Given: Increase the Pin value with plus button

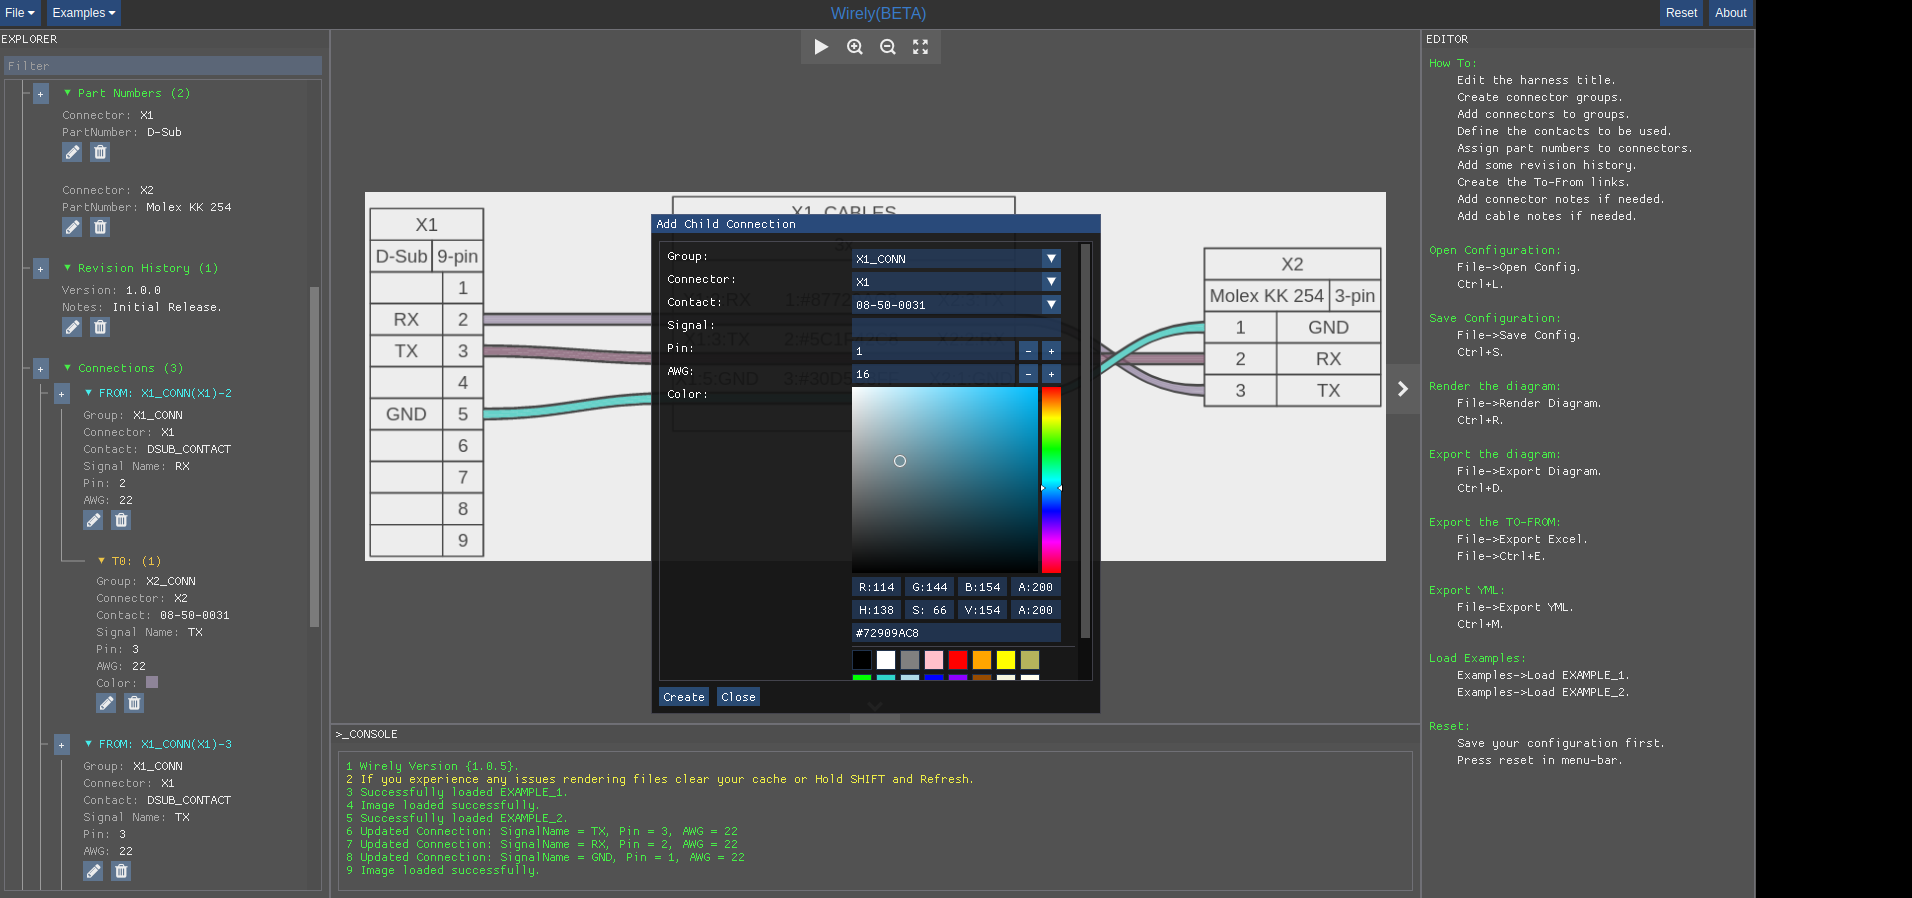Looking at the screenshot, I should (1051, 350).
